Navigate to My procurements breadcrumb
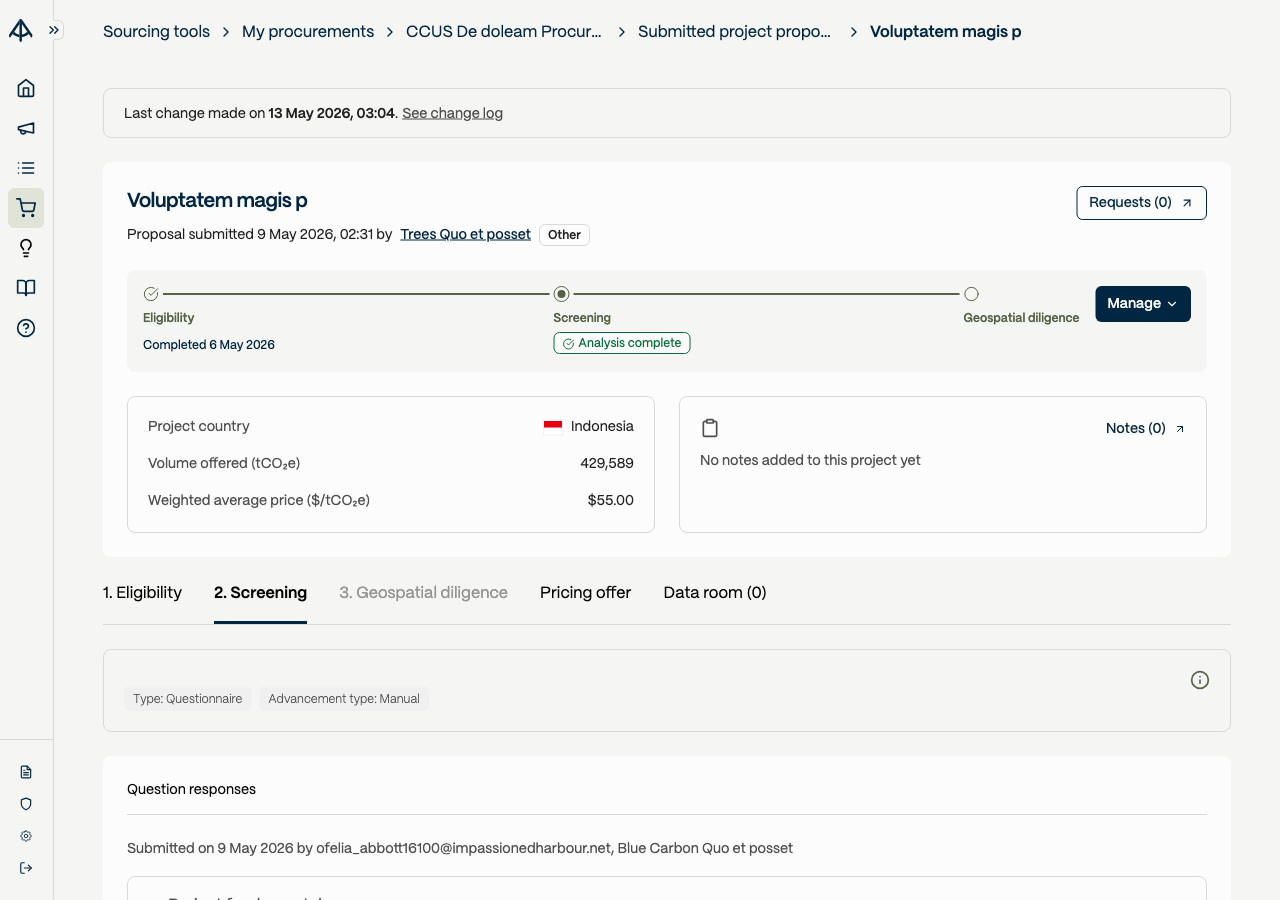Image resolution: width=1280 pixels, height=900 pixels. (308, 31)
